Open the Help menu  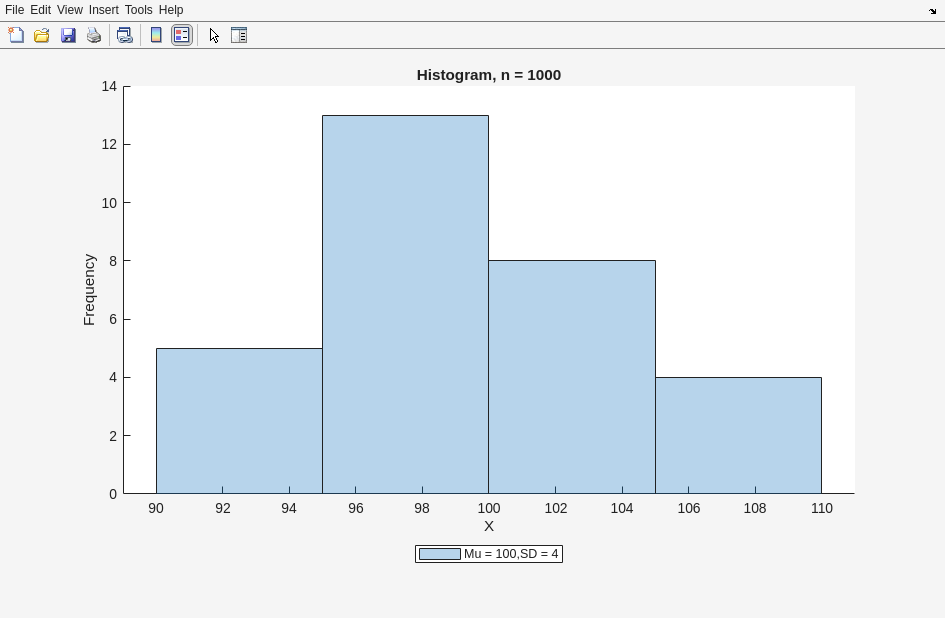171,10
